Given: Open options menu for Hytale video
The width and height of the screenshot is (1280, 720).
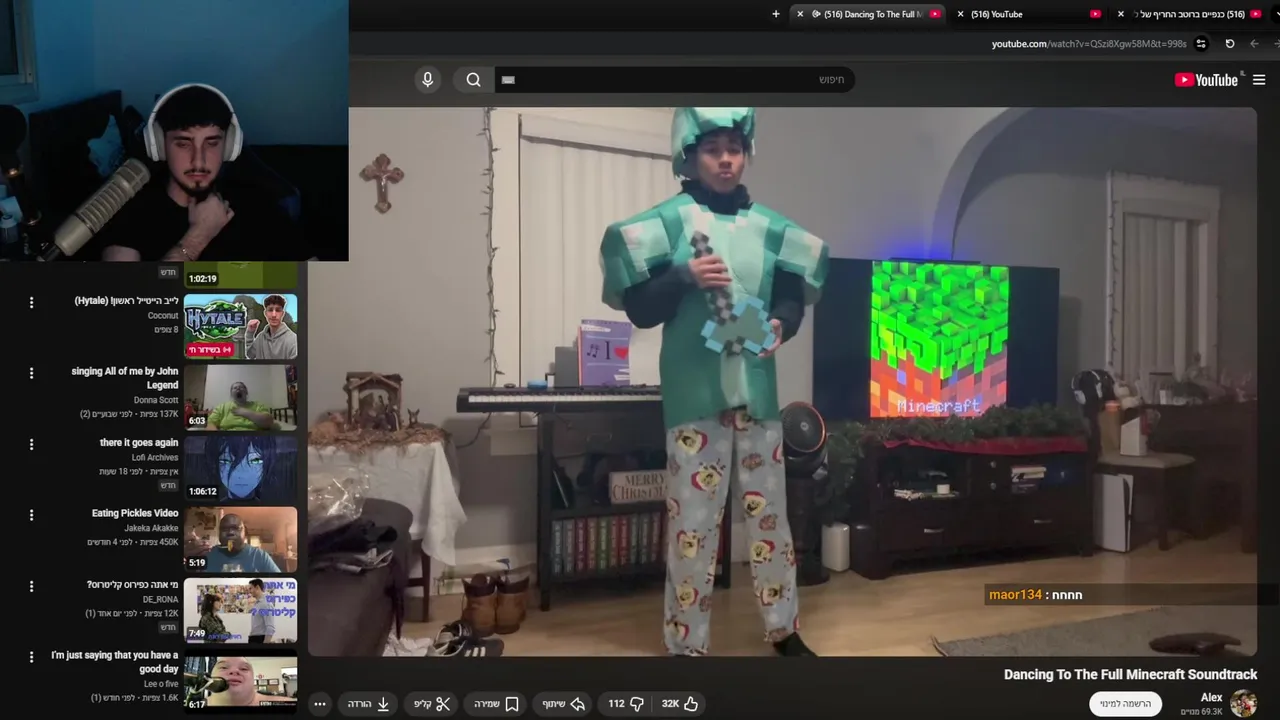Looking at the screenshot, I should pyautogui.click(x=31, y=302).
